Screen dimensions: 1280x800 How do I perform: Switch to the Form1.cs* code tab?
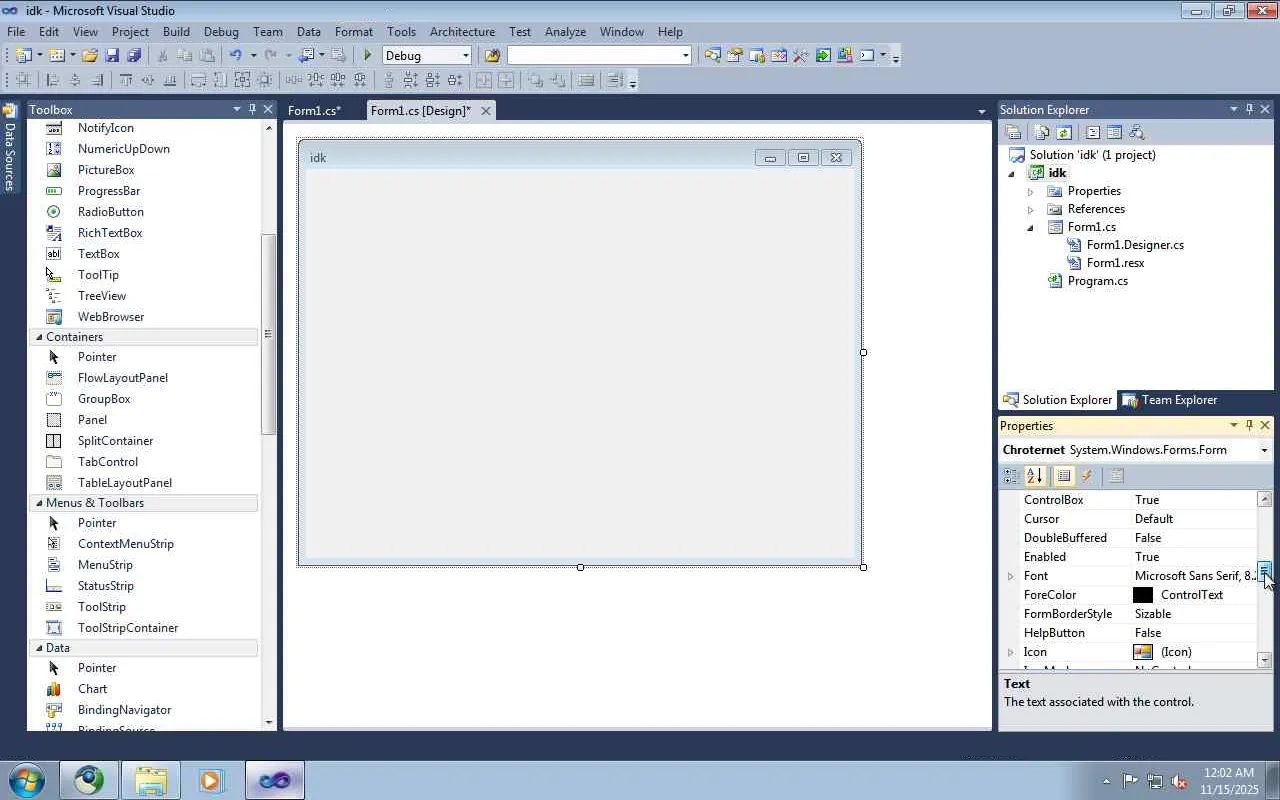pyautogui.click(x=314, y=110)
